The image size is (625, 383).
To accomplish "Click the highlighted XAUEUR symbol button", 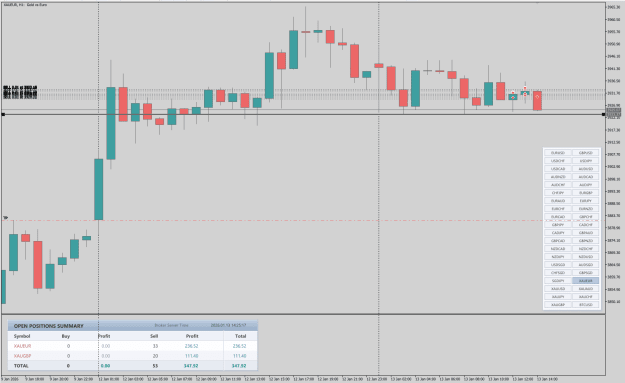I will (x=585, y=281).
